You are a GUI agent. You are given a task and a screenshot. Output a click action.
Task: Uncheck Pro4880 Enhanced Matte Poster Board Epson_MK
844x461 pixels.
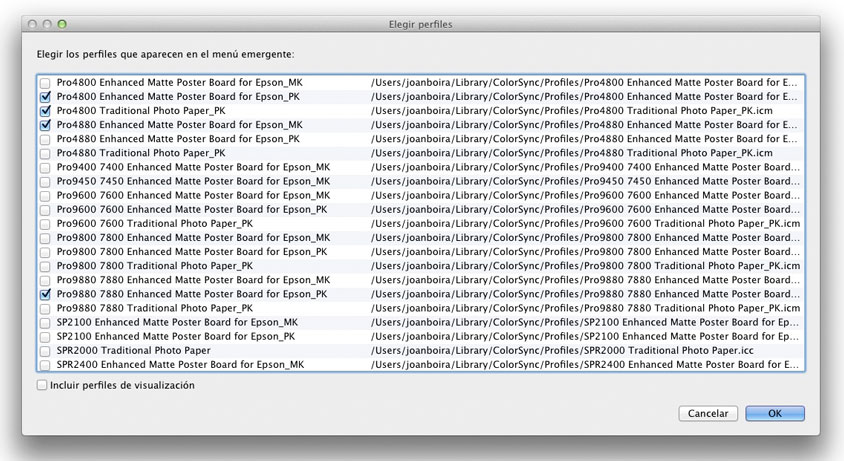pos(45,125)
